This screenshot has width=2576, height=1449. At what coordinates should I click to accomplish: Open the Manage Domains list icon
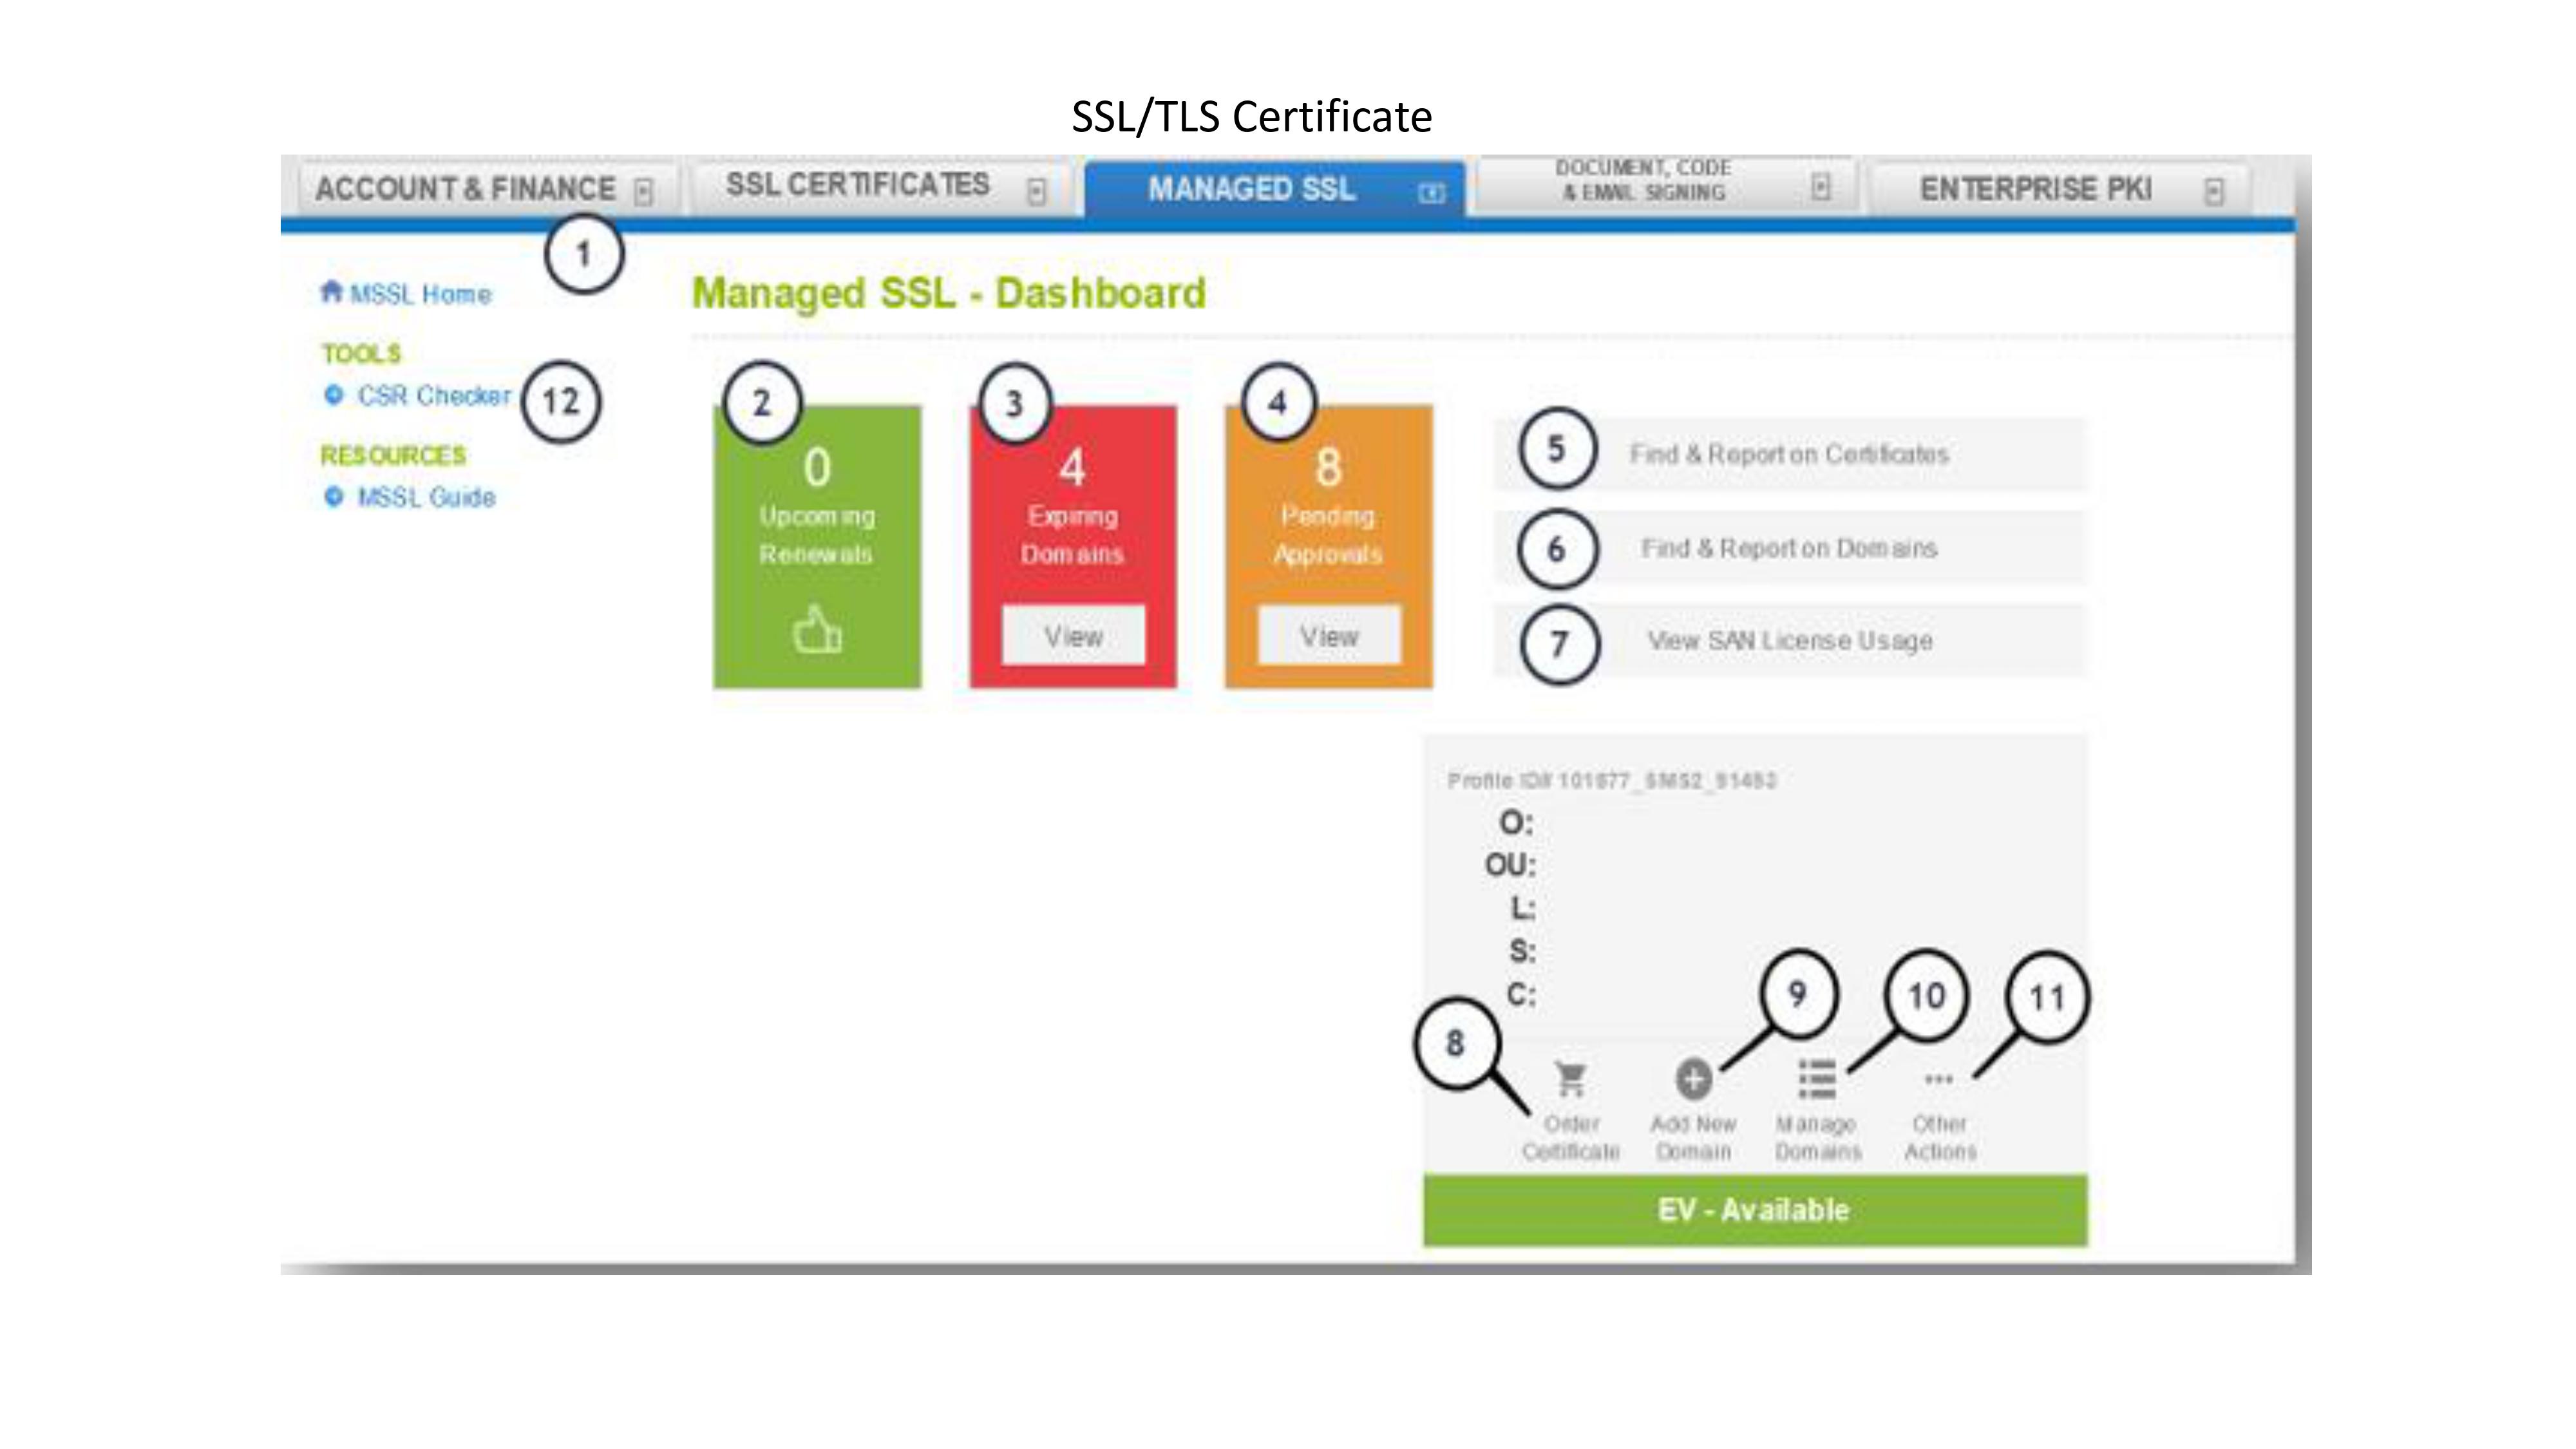coord(1816,1079)
